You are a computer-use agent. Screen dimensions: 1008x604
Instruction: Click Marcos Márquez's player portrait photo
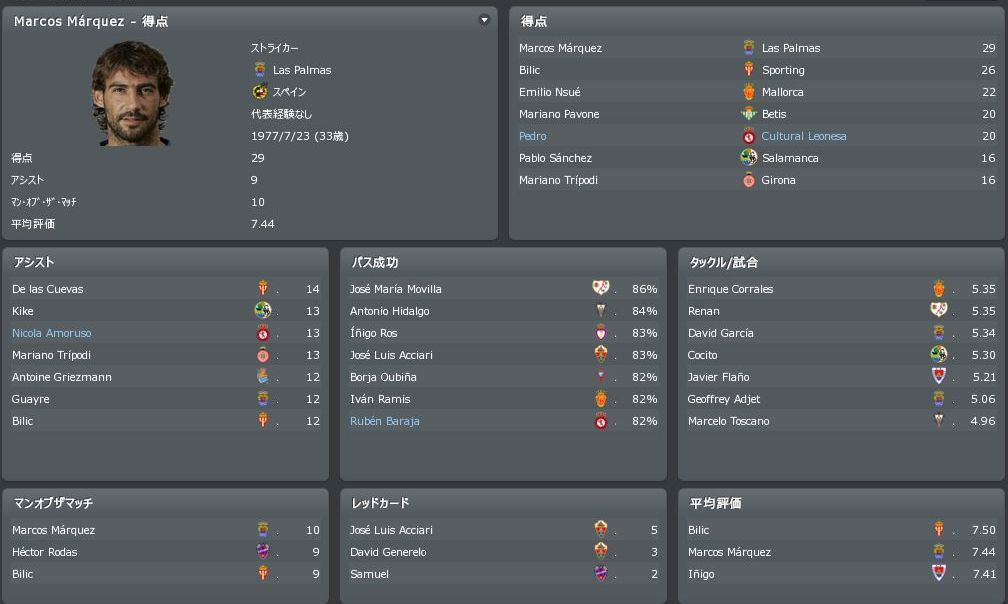point(132,93)
